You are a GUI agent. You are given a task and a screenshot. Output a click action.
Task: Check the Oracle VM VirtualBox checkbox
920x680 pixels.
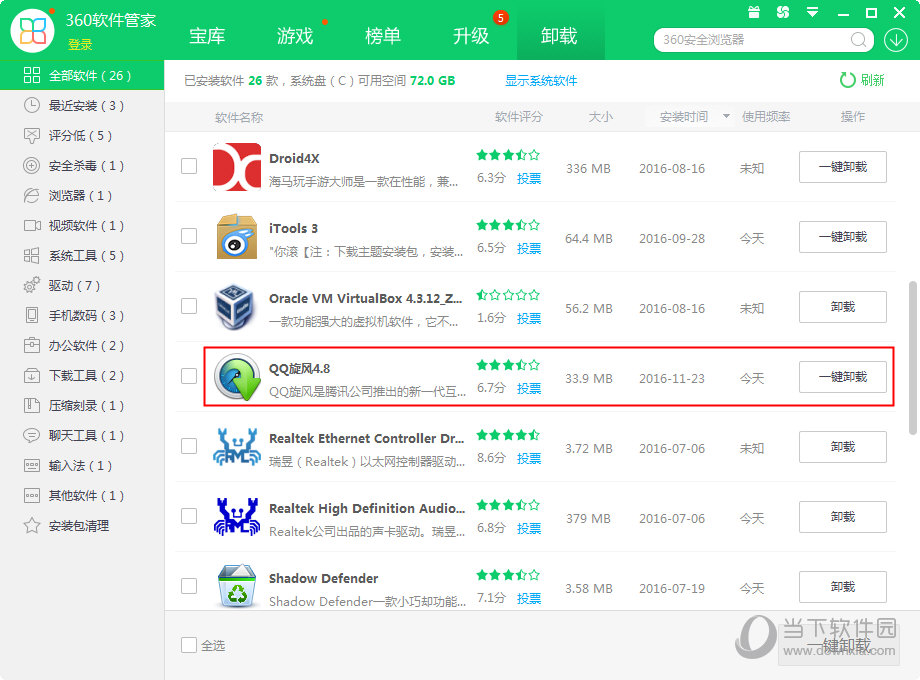(188, 307)
